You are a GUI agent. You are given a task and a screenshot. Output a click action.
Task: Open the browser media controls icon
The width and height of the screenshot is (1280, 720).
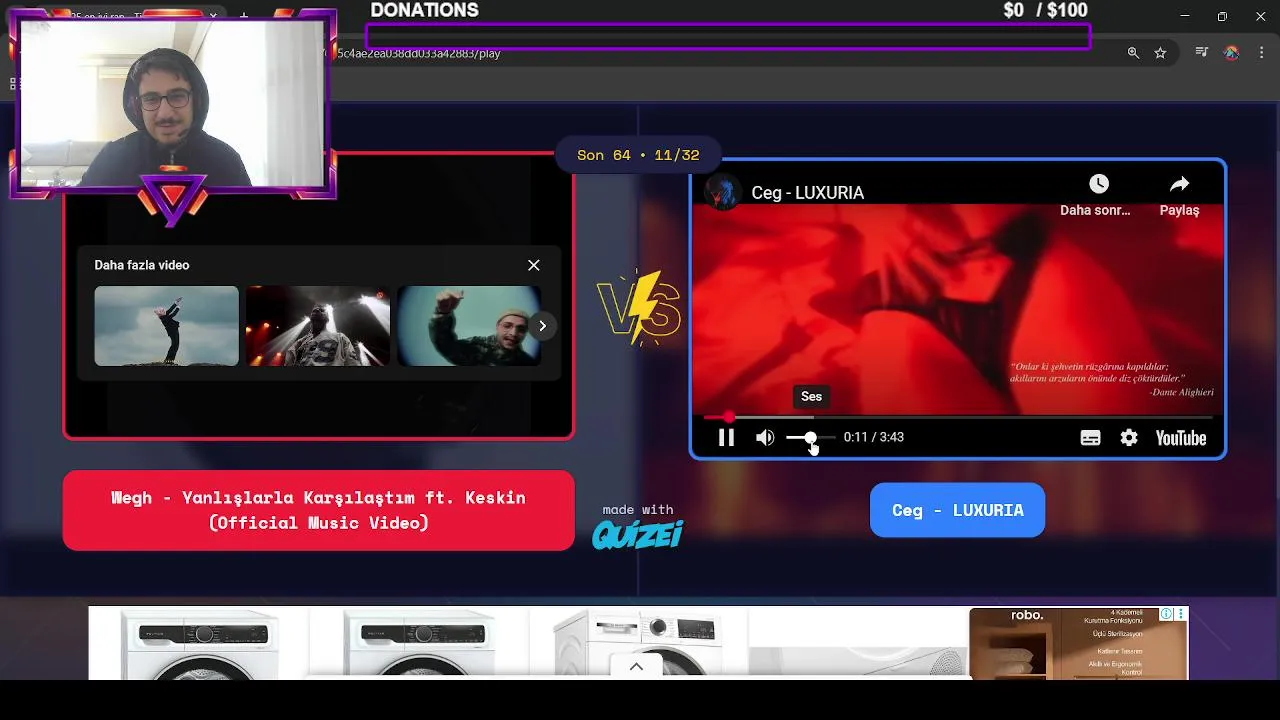coord(1202,53)
